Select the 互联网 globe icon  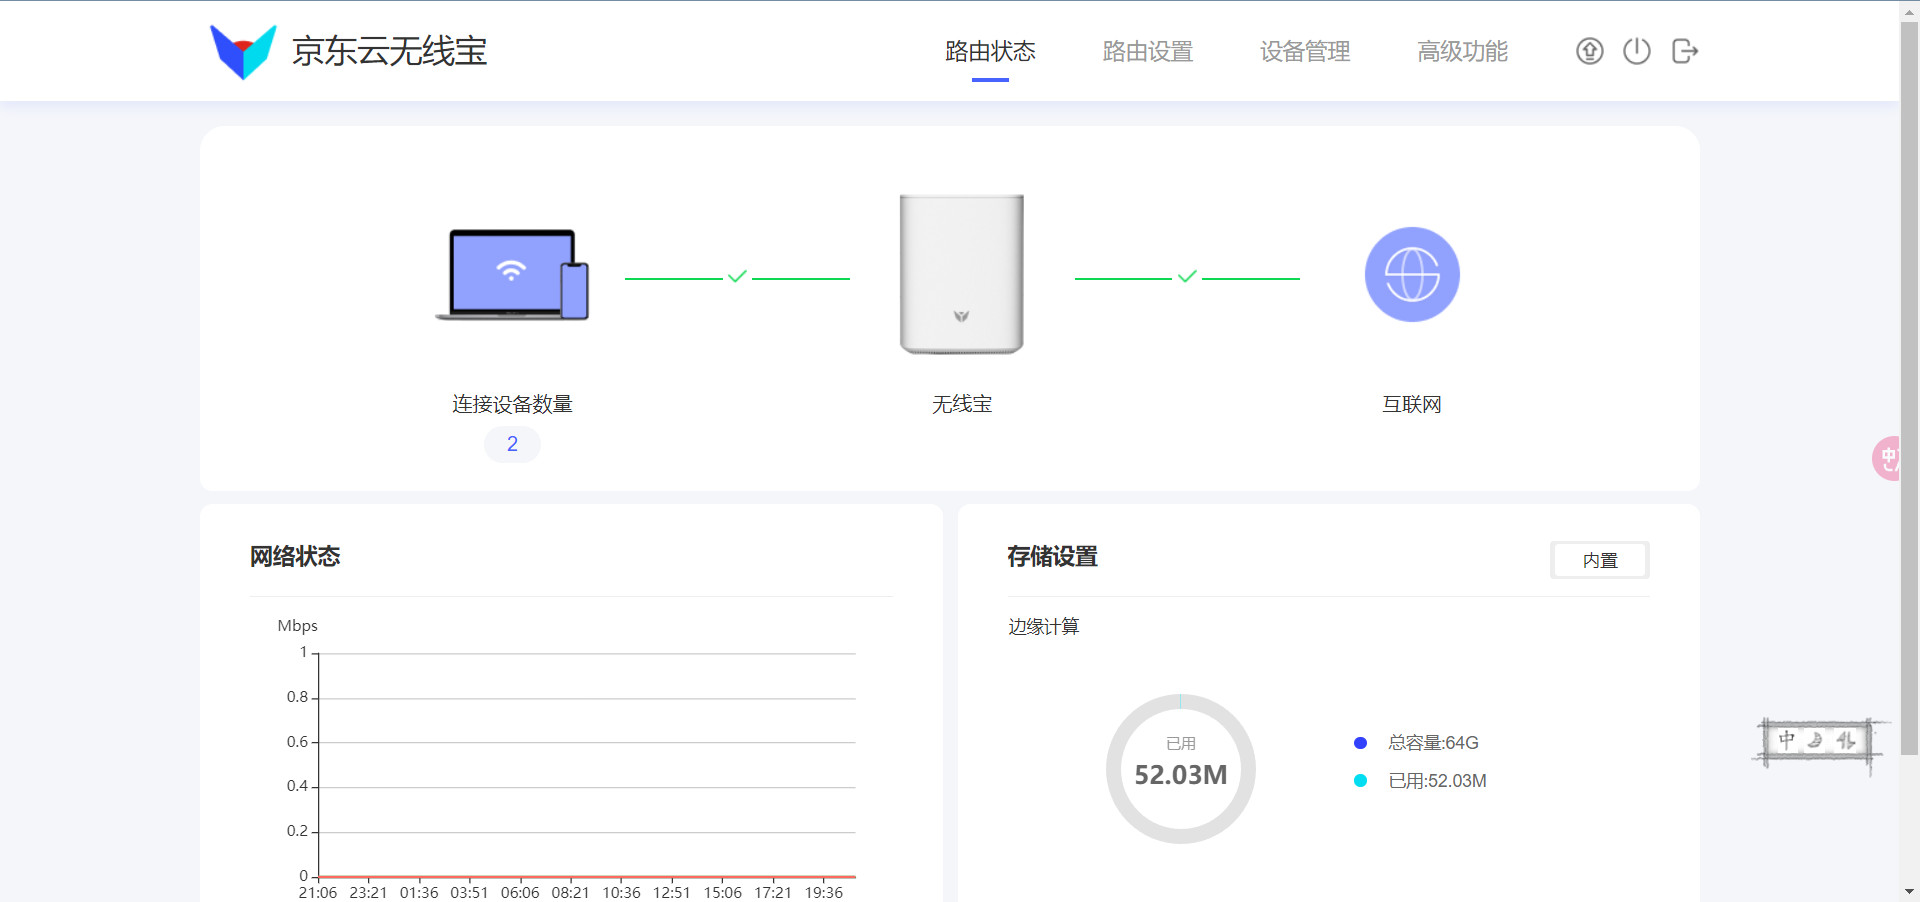point(1411,273)
